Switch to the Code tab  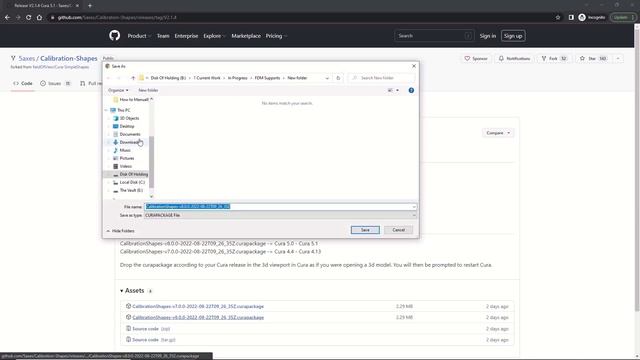point(23,83)
